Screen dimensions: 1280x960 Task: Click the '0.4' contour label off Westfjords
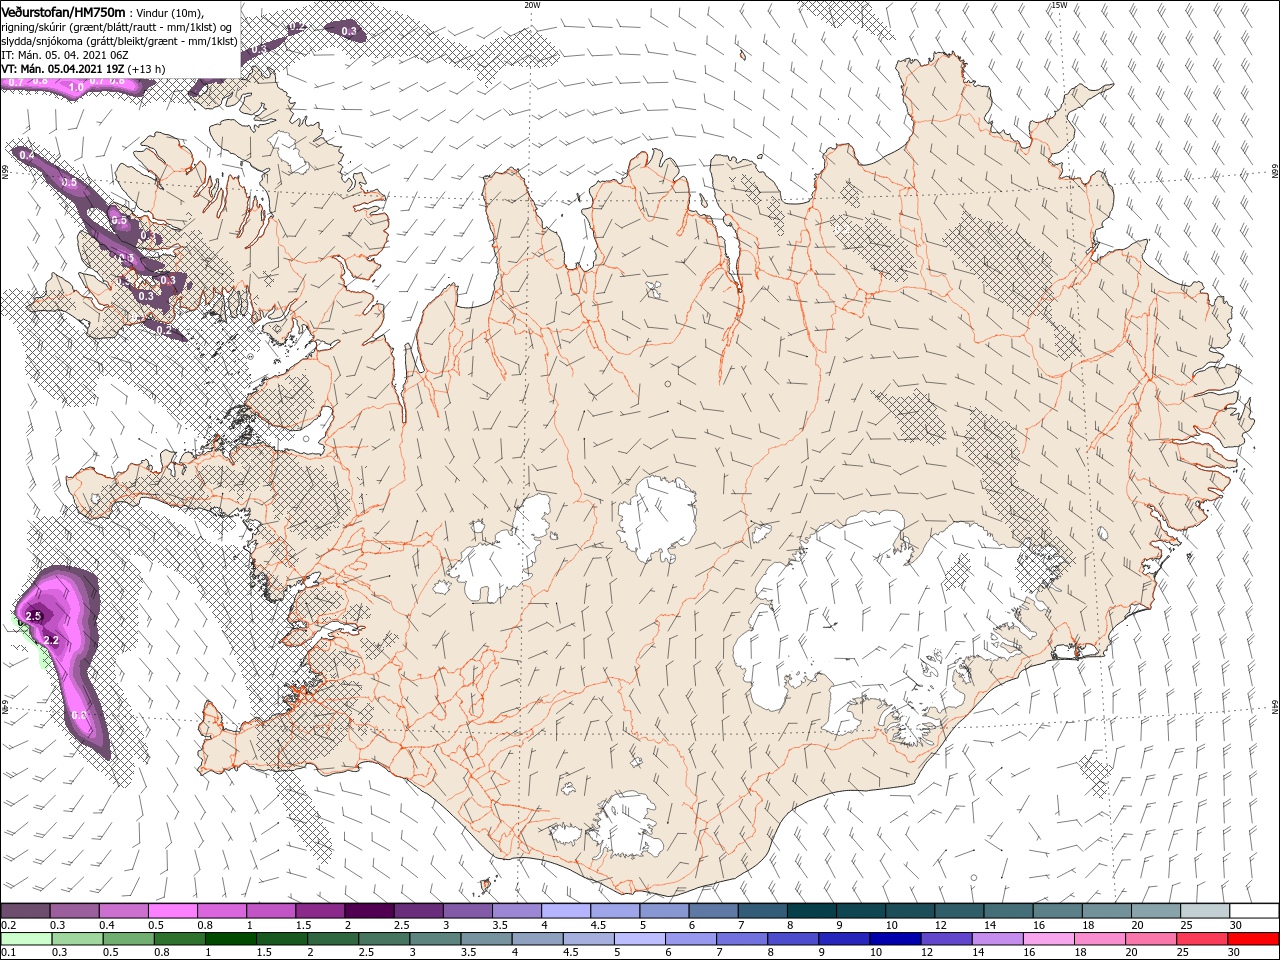click(26, 156)
